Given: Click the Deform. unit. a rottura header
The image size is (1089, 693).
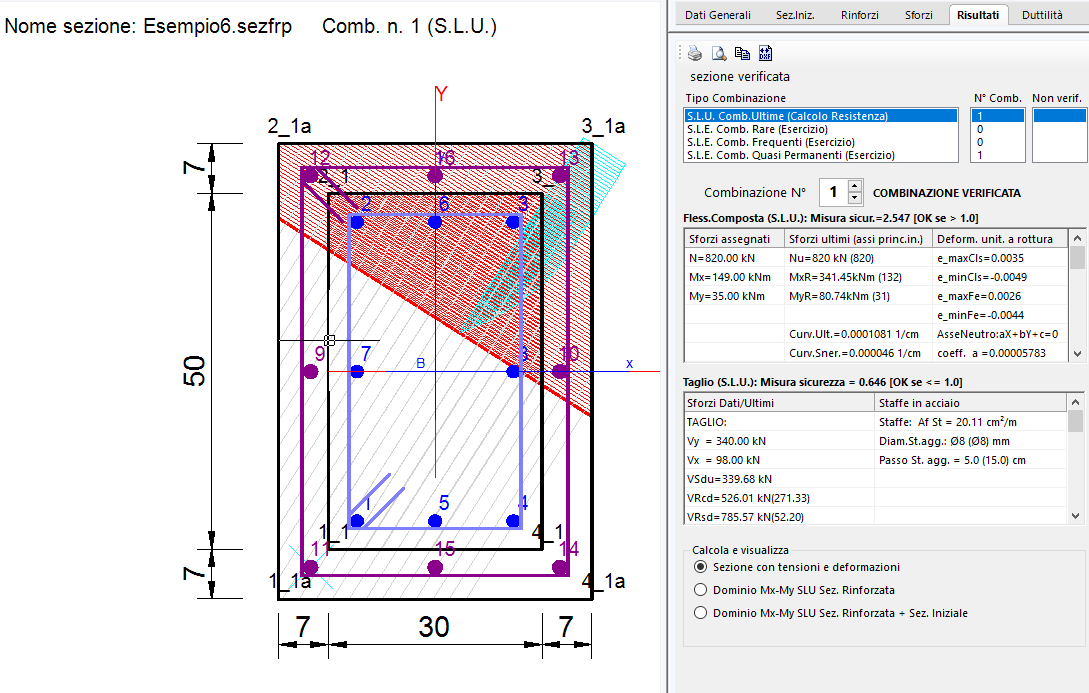Looking at the screenshot, I should pyautogui.click(x=999, y=239).
